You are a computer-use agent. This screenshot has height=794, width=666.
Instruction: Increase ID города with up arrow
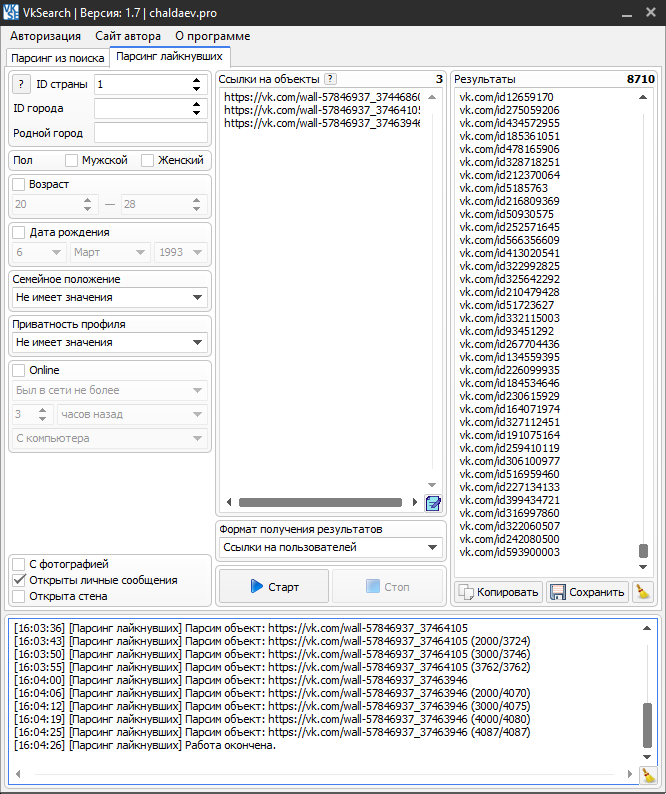[x=197, y=104]
